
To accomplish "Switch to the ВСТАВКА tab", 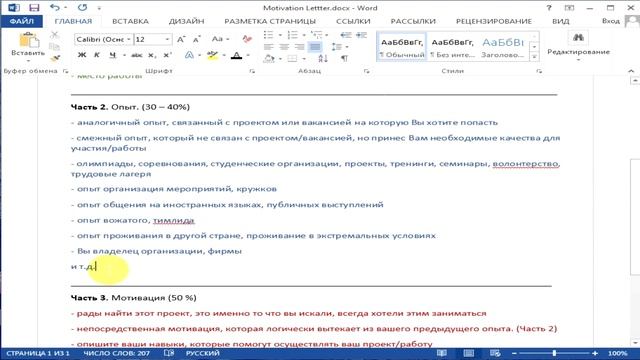I will tap(130, 21).
